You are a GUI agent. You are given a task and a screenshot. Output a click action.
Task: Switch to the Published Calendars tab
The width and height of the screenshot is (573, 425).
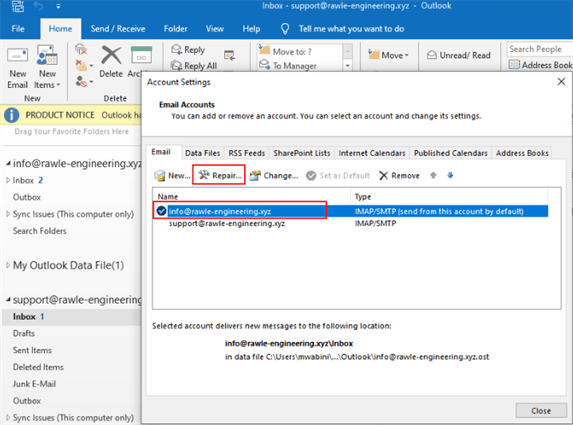[x=451, y=153]
